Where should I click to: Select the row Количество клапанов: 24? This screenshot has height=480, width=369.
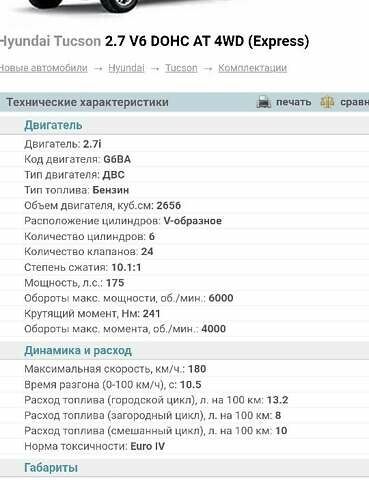(184, 252)
